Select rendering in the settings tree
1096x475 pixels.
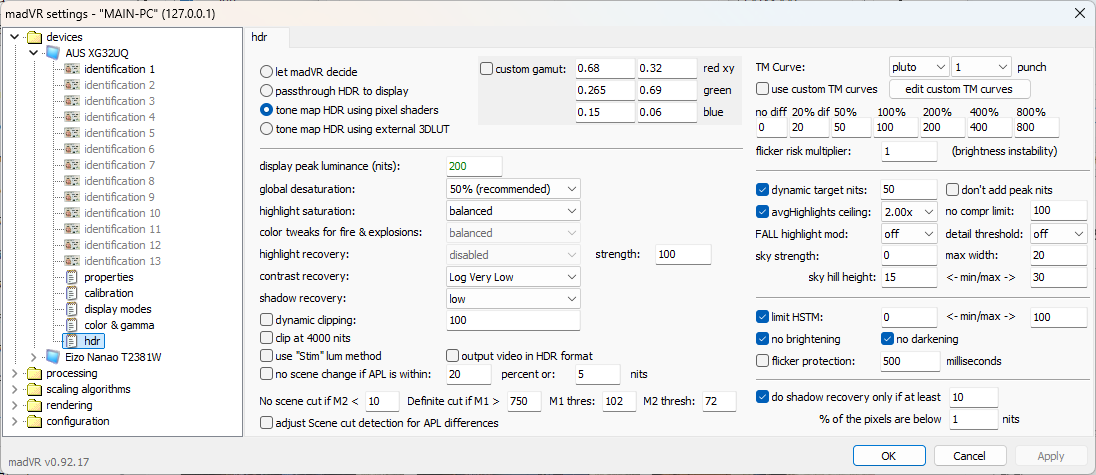[69, 405]
